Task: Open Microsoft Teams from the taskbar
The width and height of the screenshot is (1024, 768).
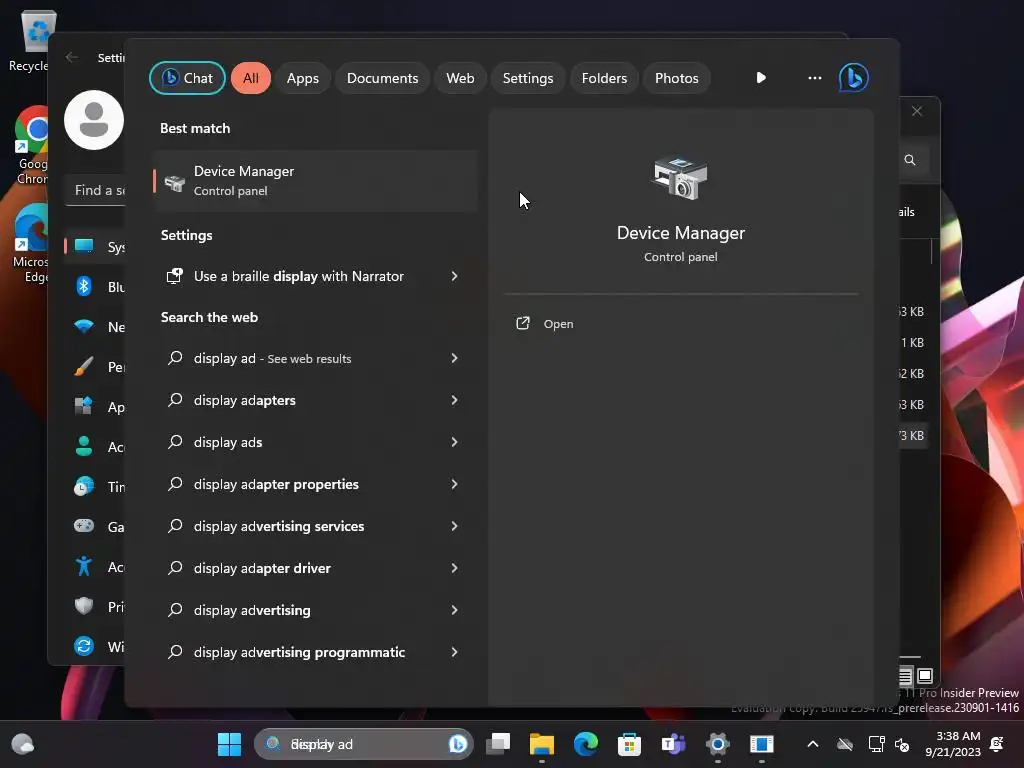Action: [x=673, y=744]
